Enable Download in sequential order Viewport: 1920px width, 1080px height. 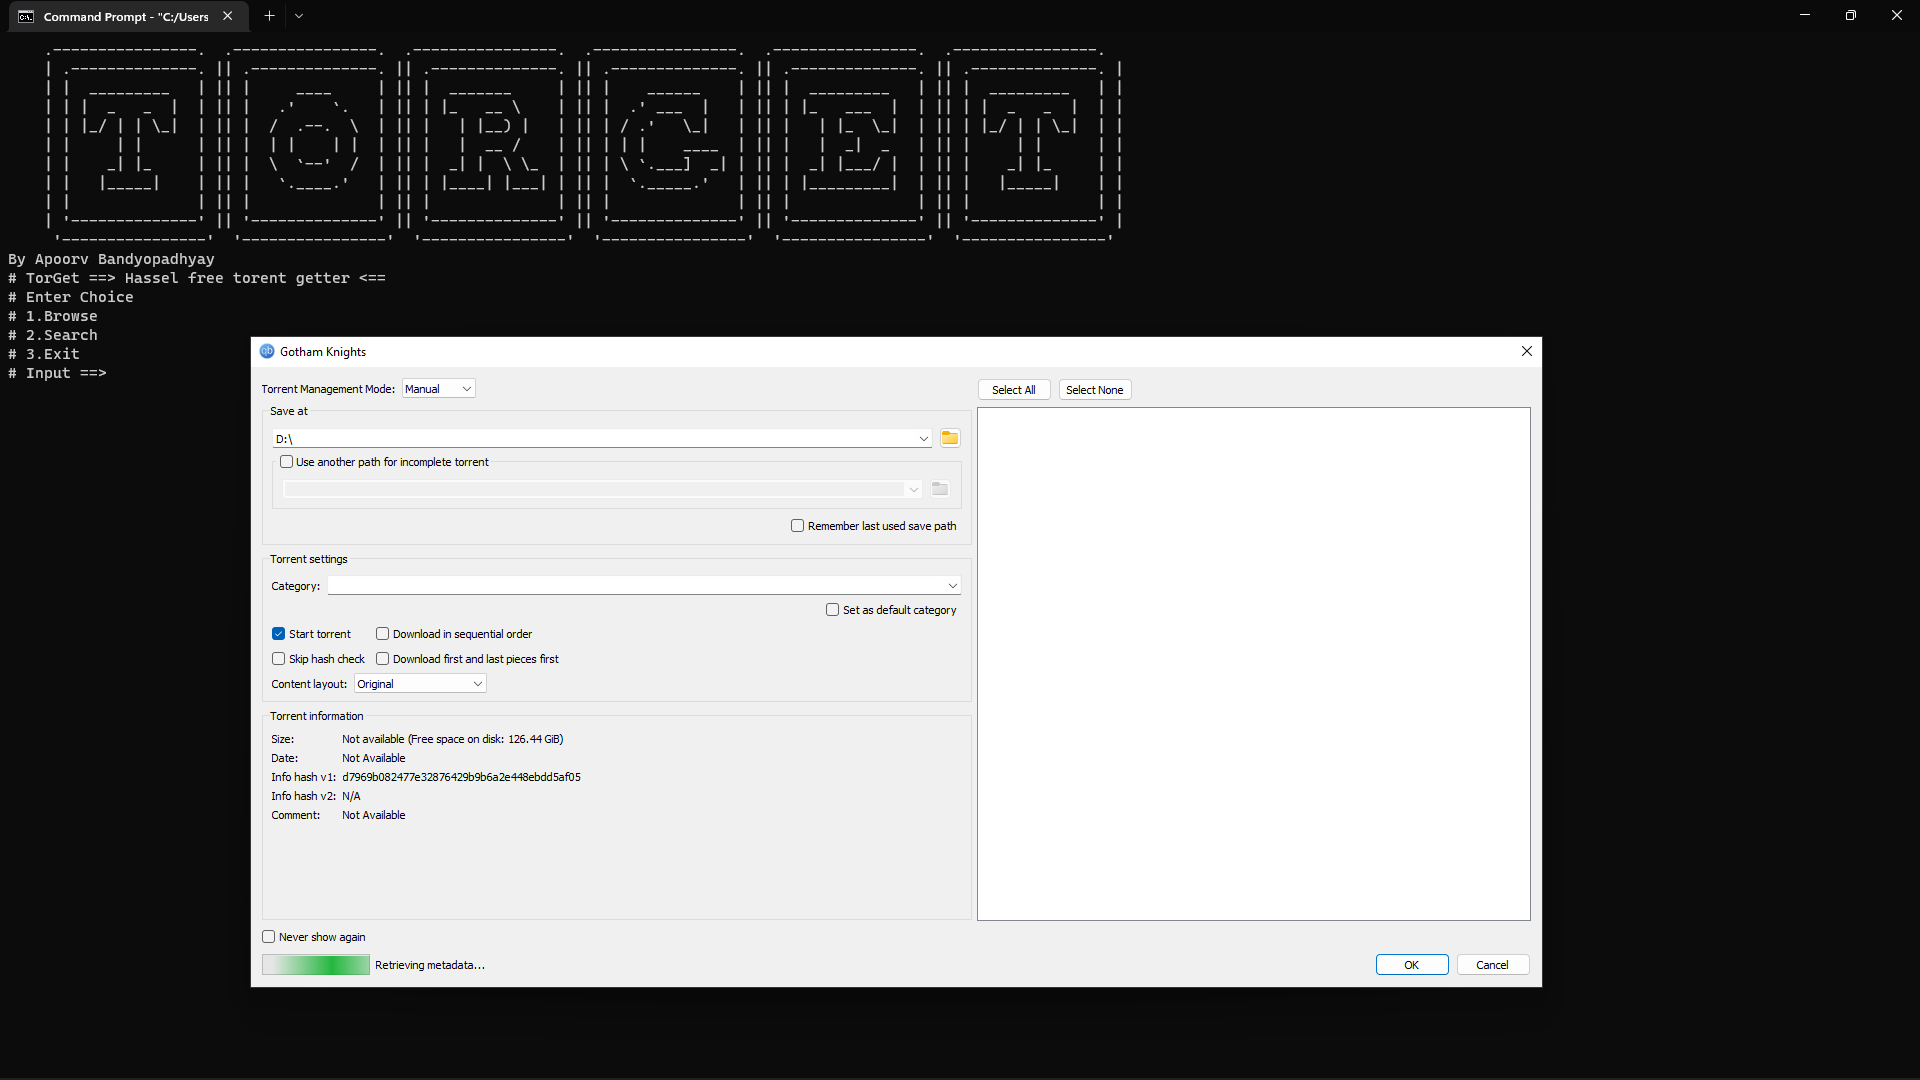(x=382, y=634)
